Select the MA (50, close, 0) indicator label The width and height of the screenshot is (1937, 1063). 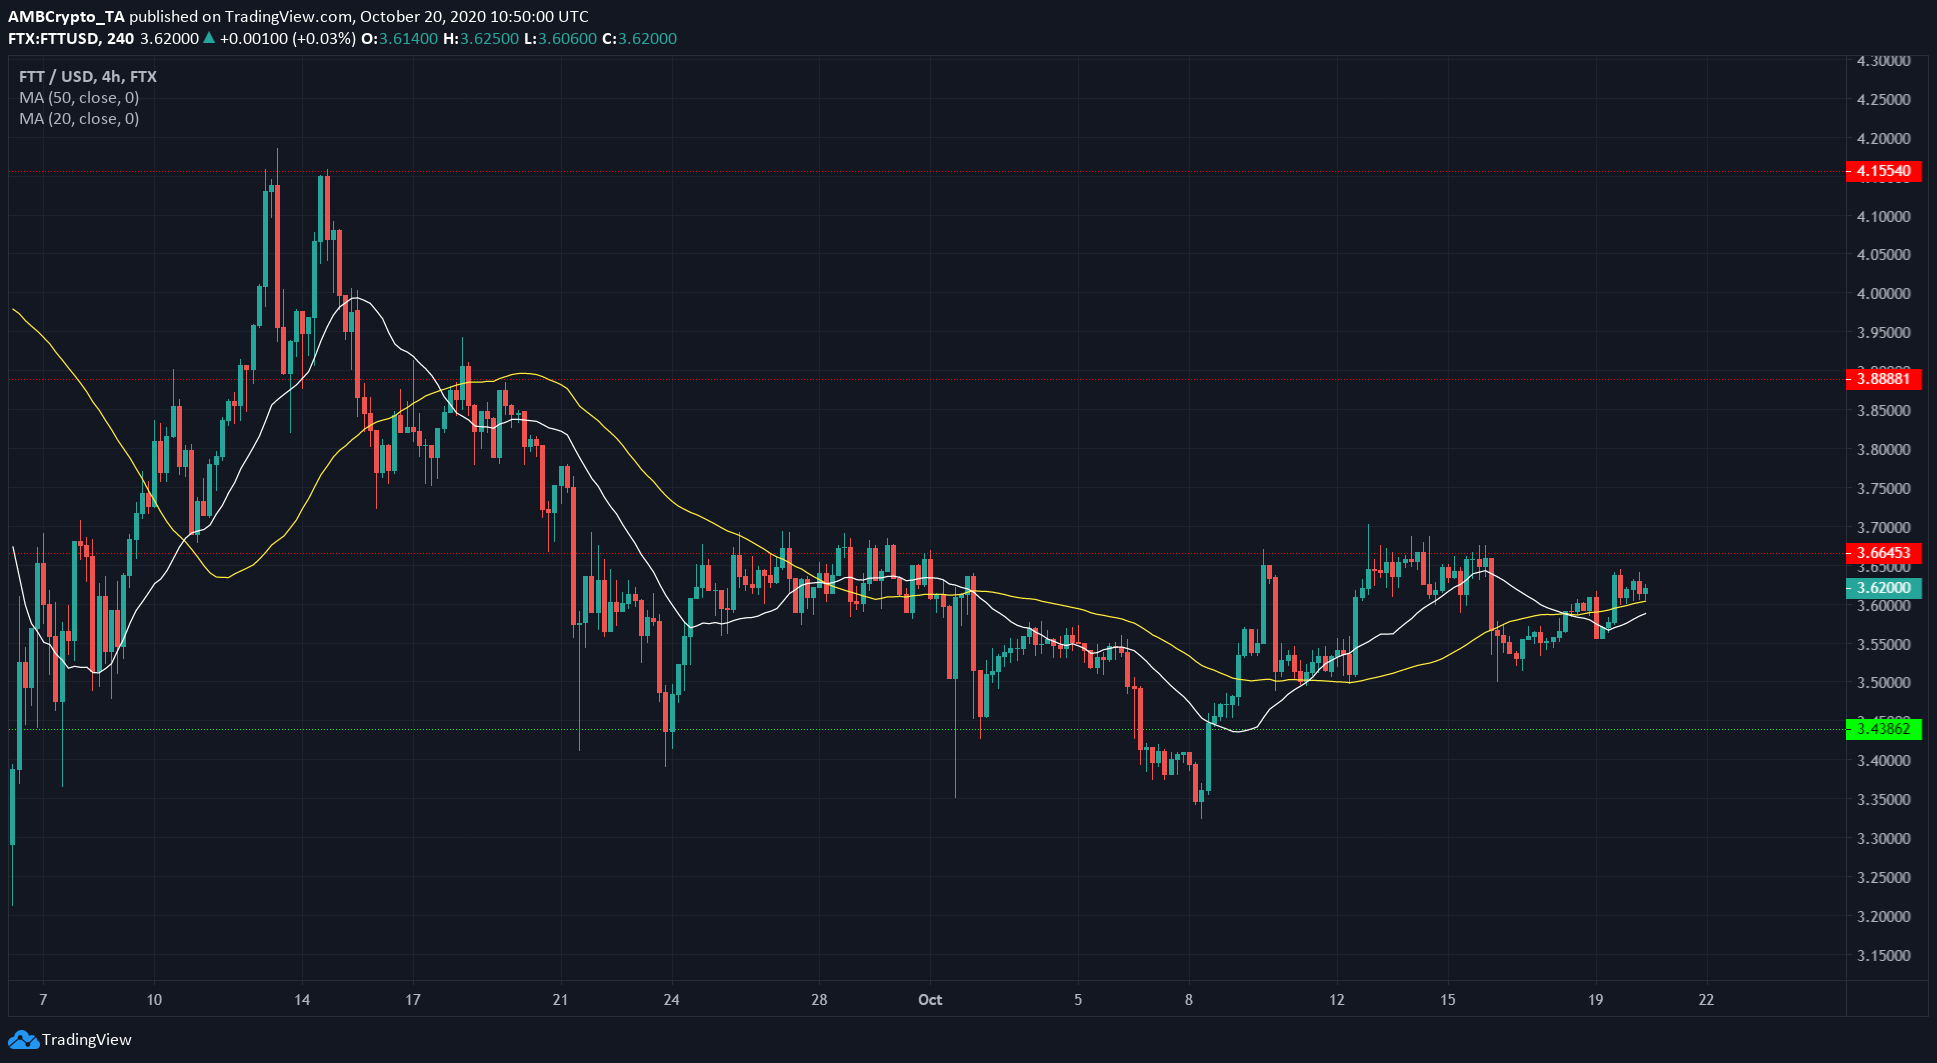click(x=79, y=98)
